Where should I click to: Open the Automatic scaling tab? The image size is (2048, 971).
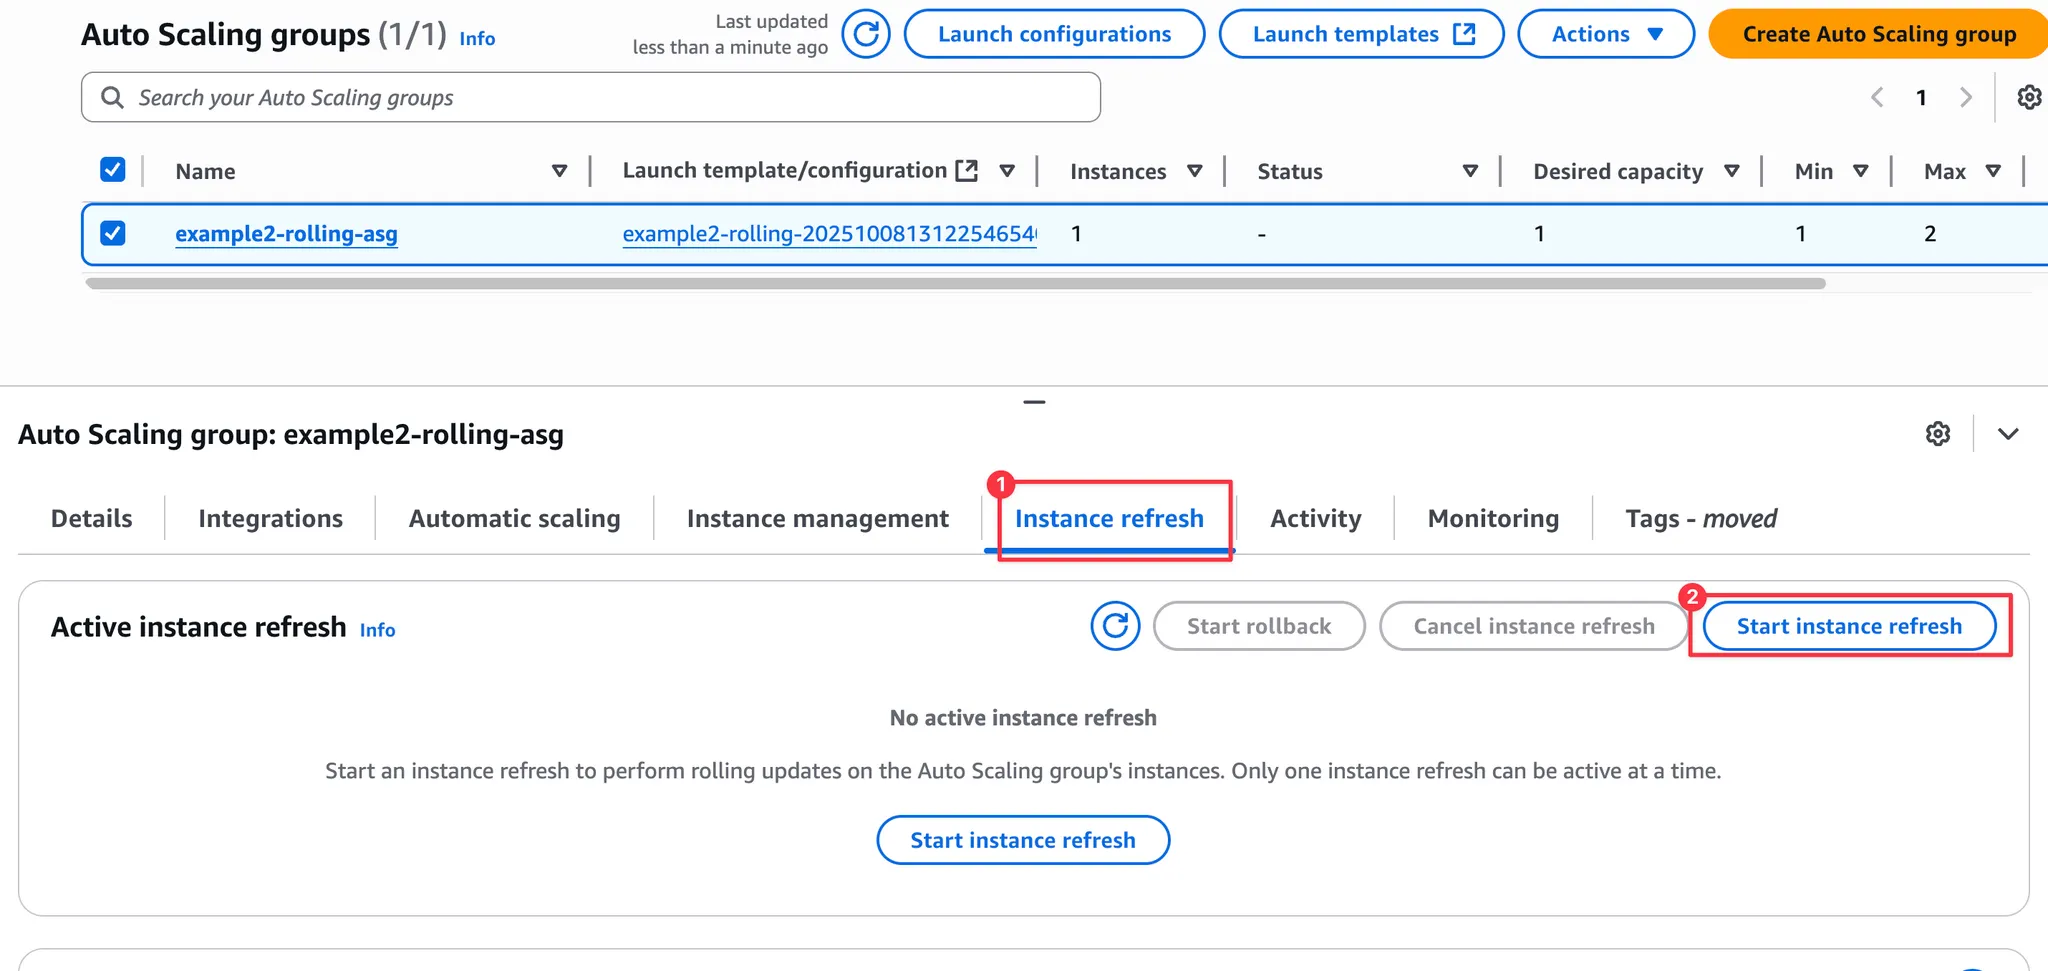514,518
